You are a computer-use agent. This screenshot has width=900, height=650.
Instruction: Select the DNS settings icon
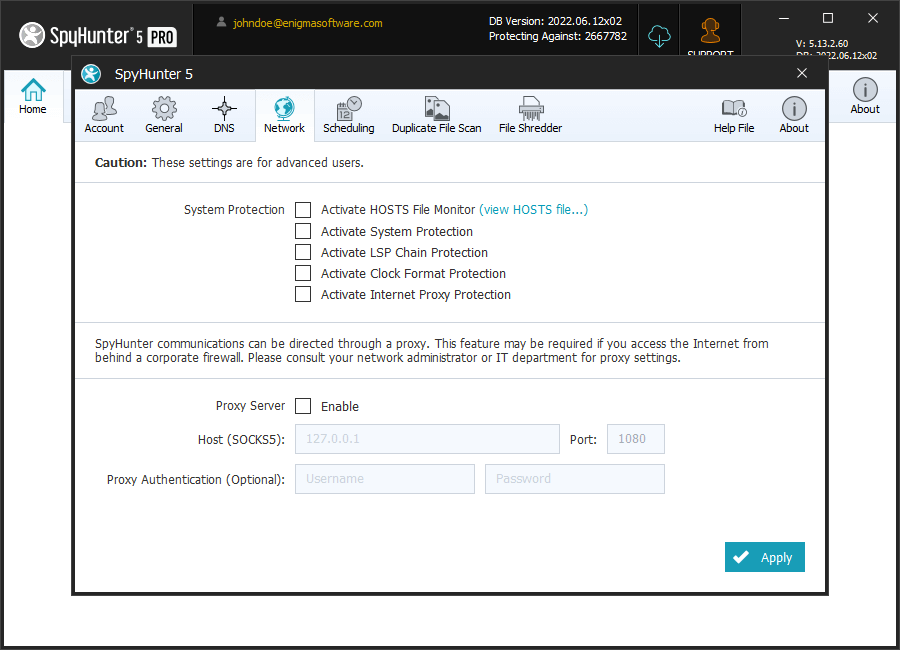click(x=224, y=109)
